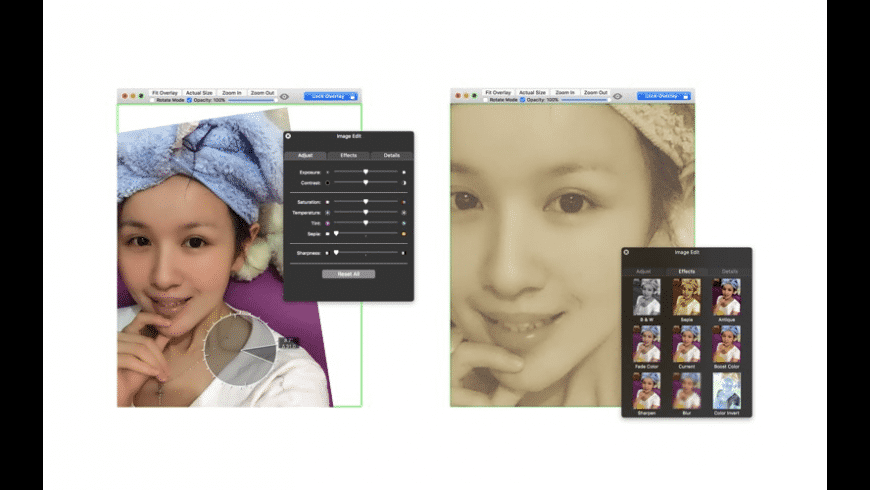Click the cool icon before Temperature slider
The image size is (870, 490).
327,213
